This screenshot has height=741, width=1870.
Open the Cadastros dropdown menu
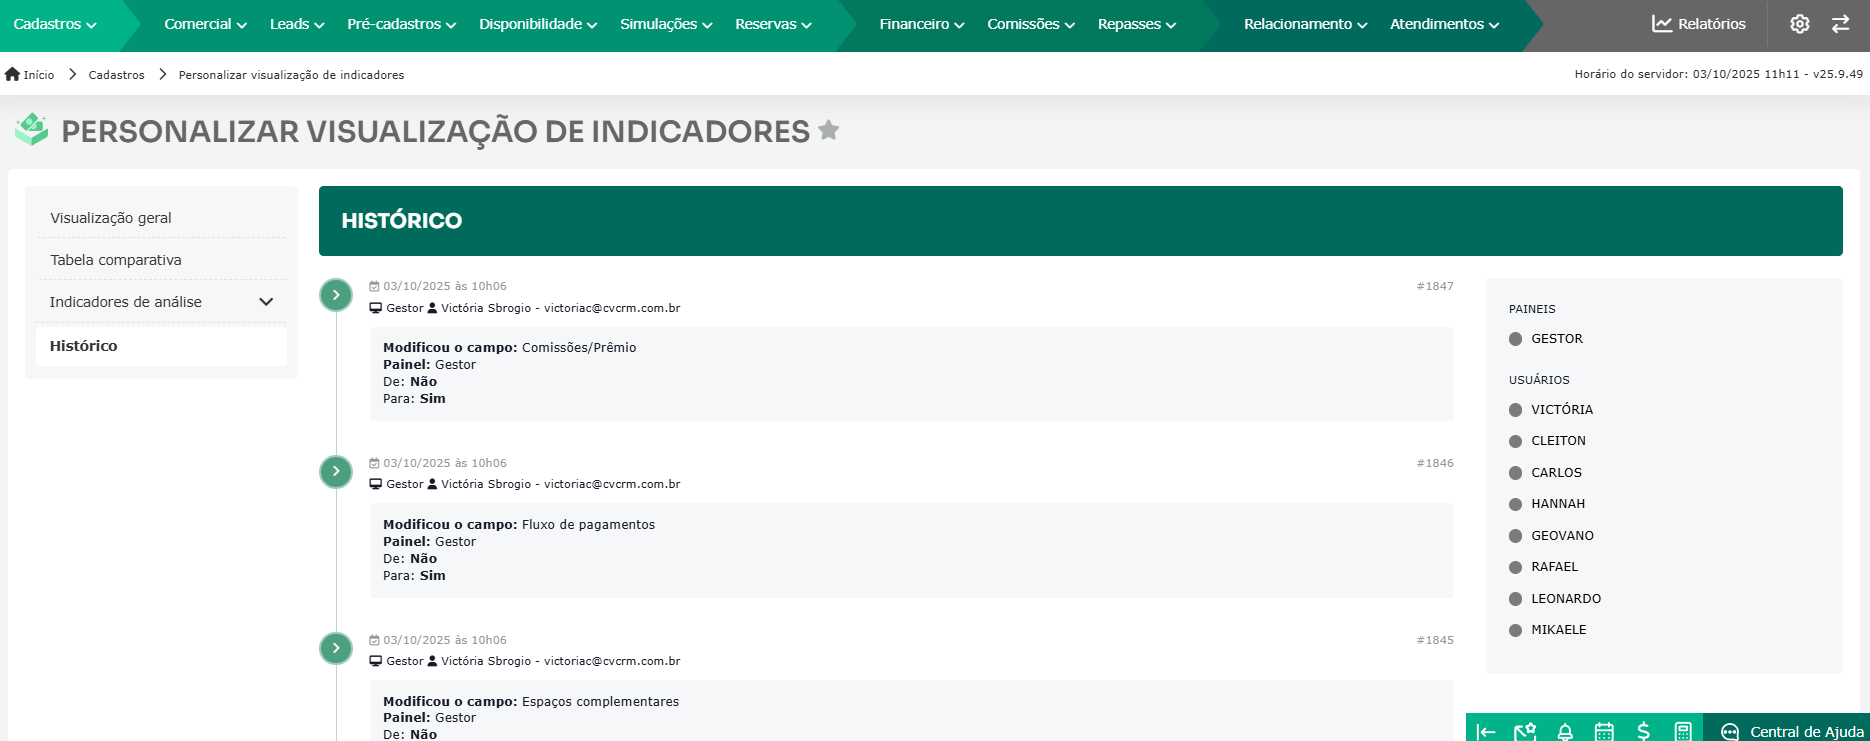55,24
